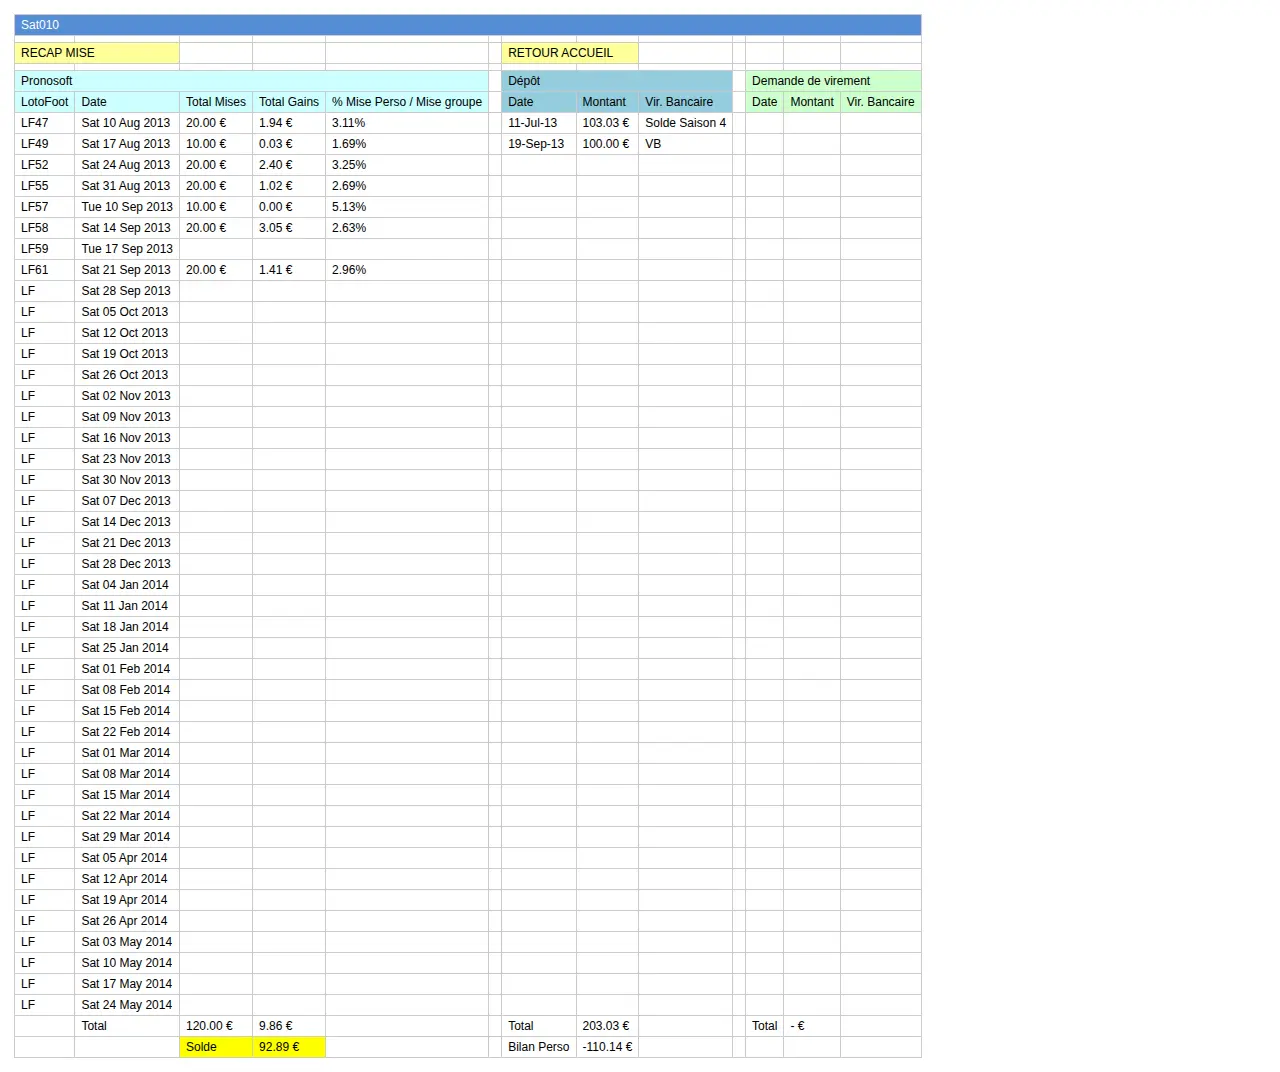Select the 11-Jul-13 deposit date cell

(539, 123)
